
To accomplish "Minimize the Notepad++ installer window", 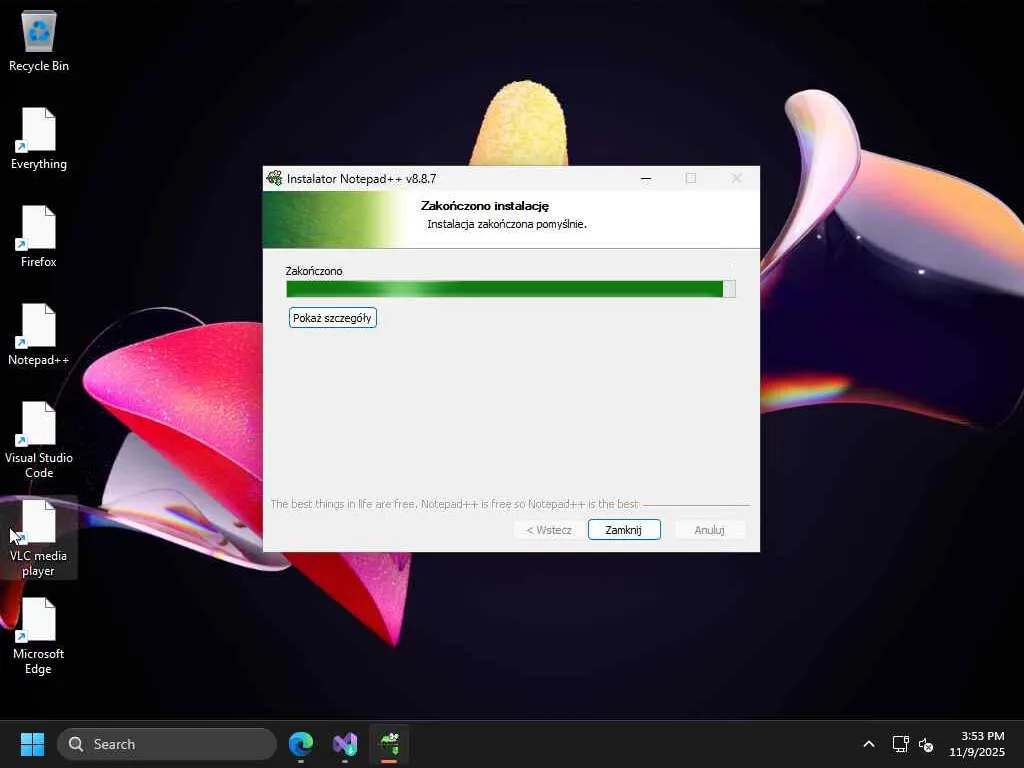I will [x=646, y=178].
